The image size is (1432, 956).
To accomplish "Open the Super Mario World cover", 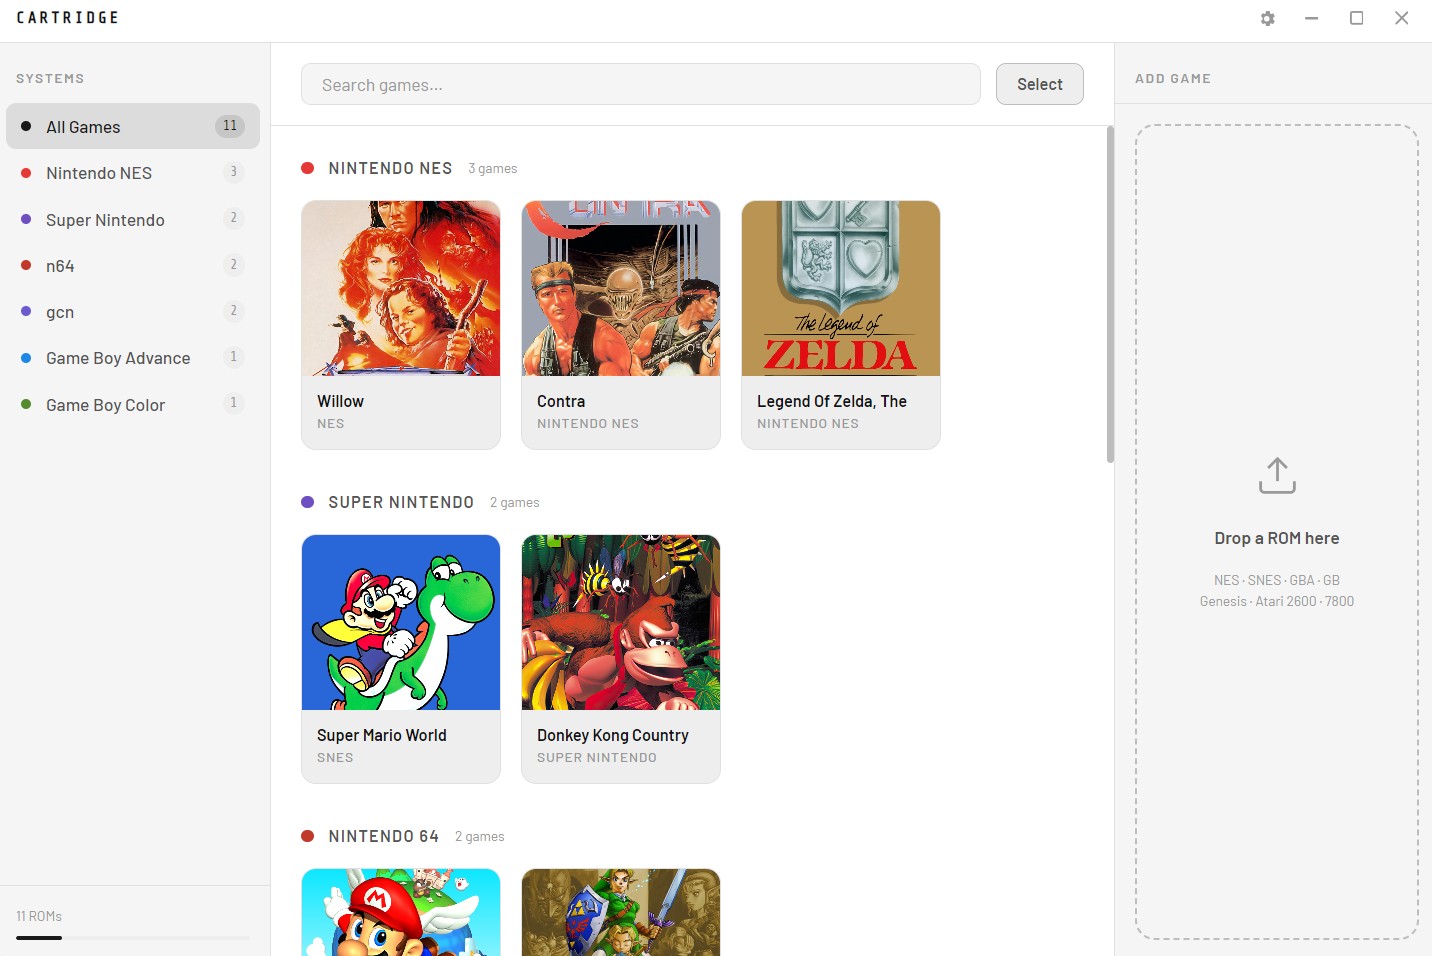I will coord(401,622).
